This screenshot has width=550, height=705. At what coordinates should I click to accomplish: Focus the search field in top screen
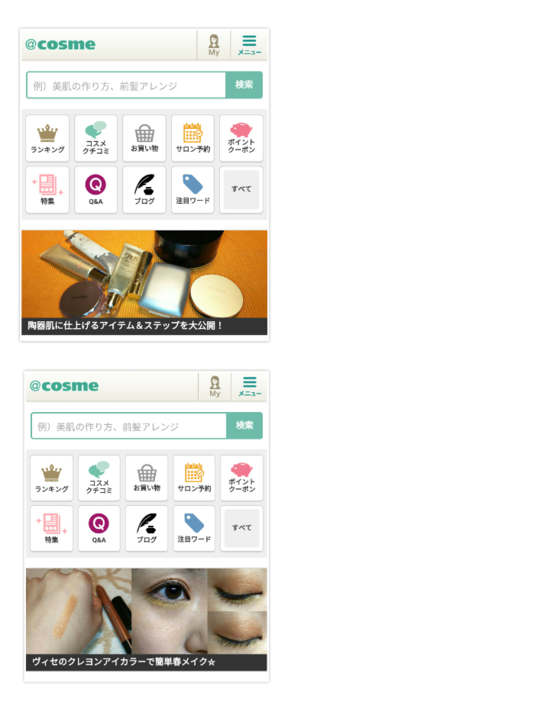126,85
